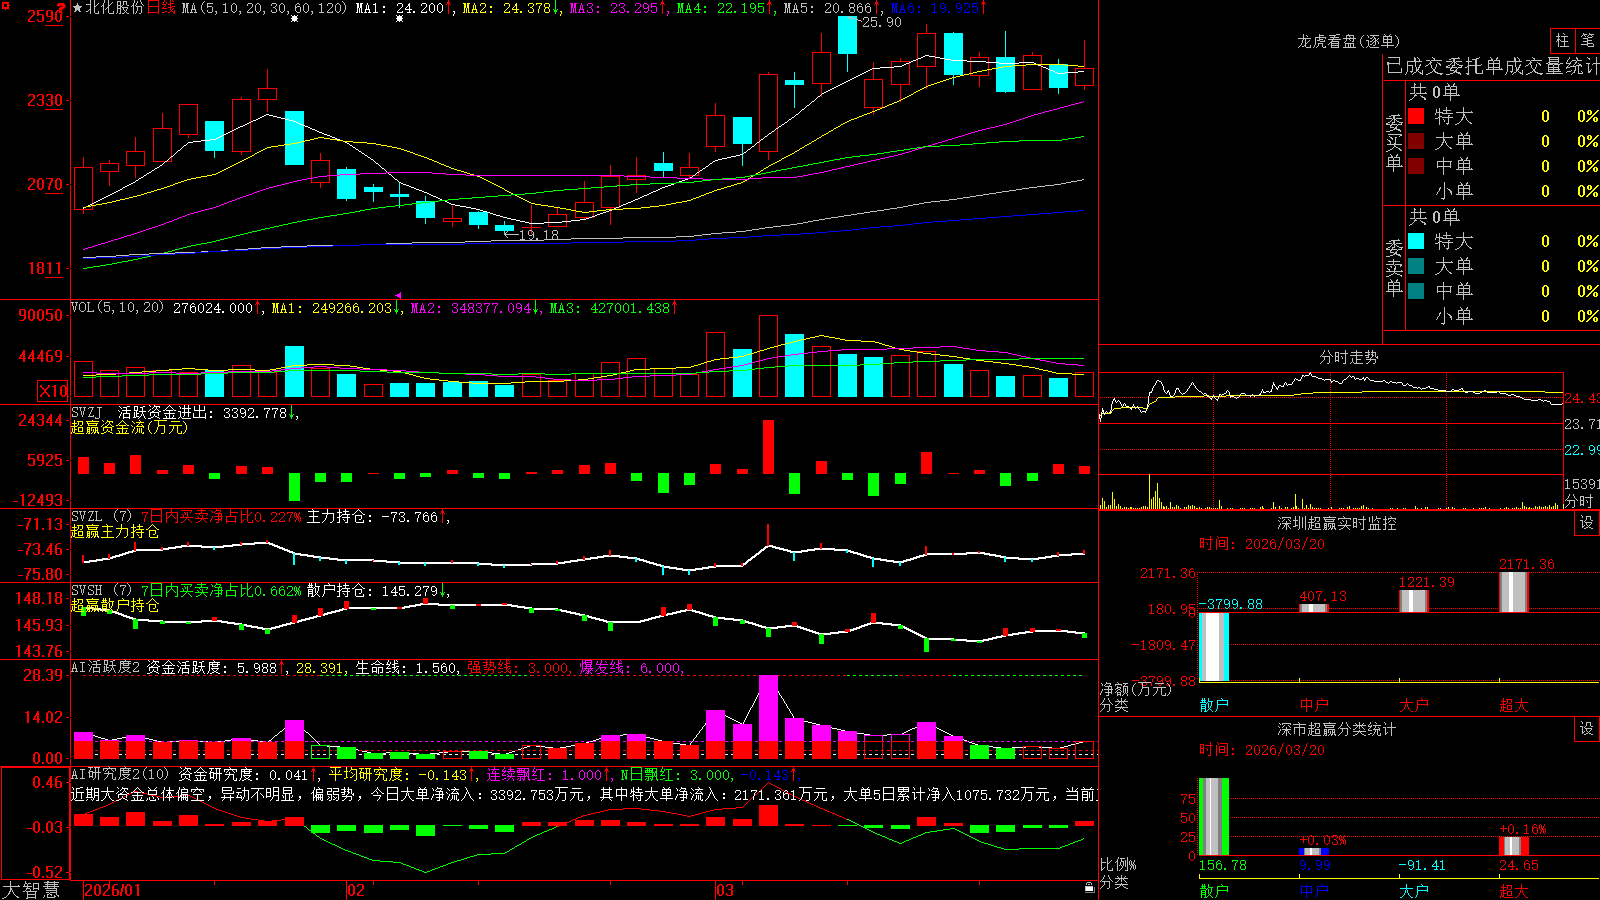The width and height of the screenshot is (1600, 900).
Task: Click 主力持仓: -73.766 value
Action: (373, 517)
